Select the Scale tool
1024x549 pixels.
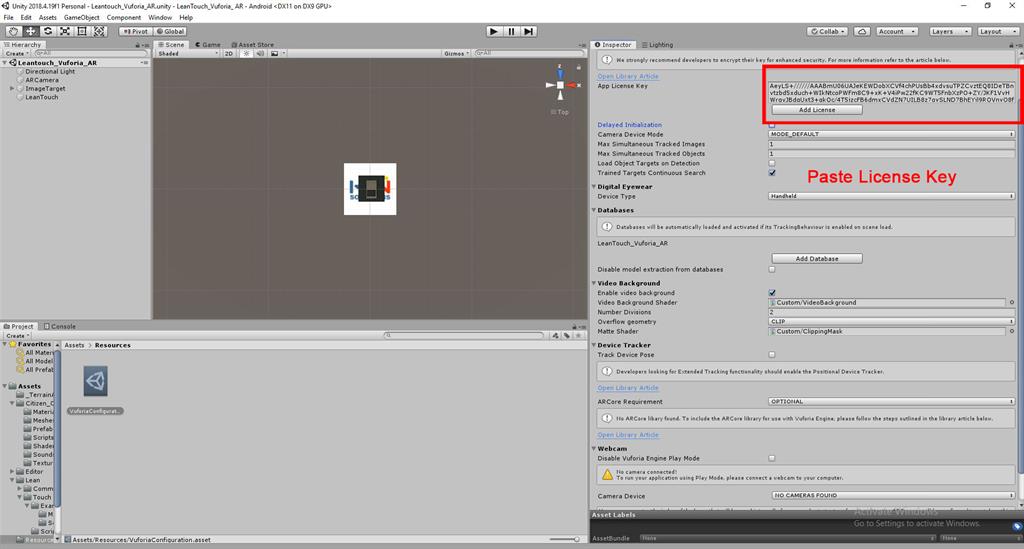[x=65, y=31]
